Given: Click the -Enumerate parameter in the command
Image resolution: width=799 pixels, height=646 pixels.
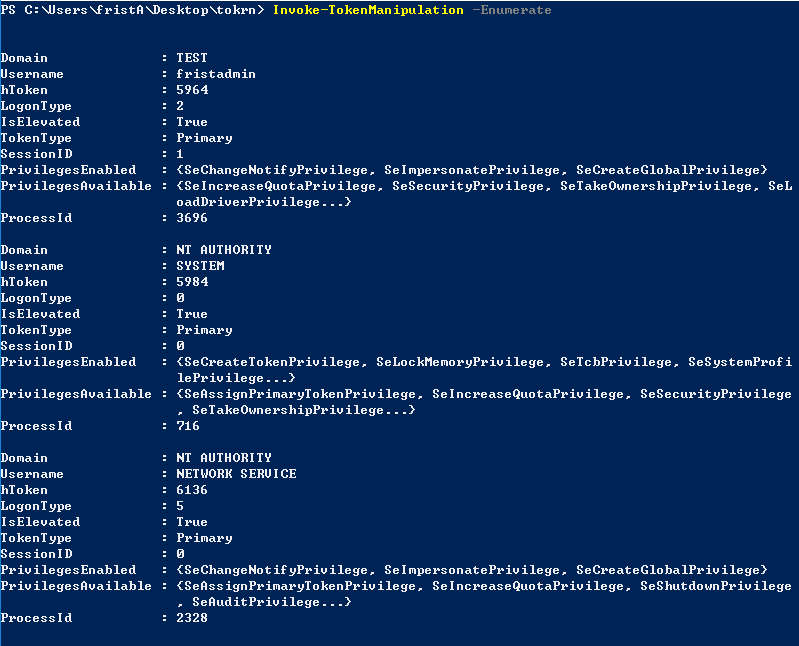Looking at the screenshot, I should pos(512,10).
